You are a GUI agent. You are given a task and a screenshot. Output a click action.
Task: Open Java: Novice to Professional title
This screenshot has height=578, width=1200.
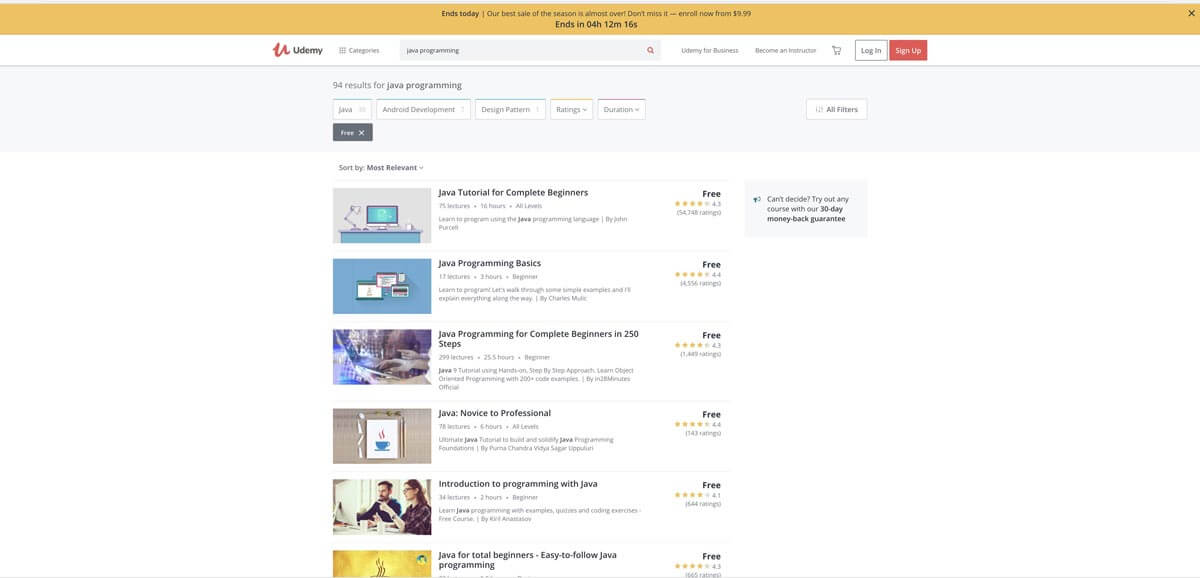495,413
